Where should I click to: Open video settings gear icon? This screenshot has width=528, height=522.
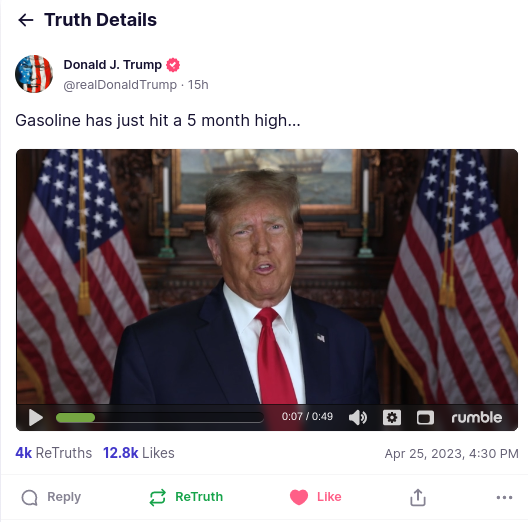coord(392,418)
